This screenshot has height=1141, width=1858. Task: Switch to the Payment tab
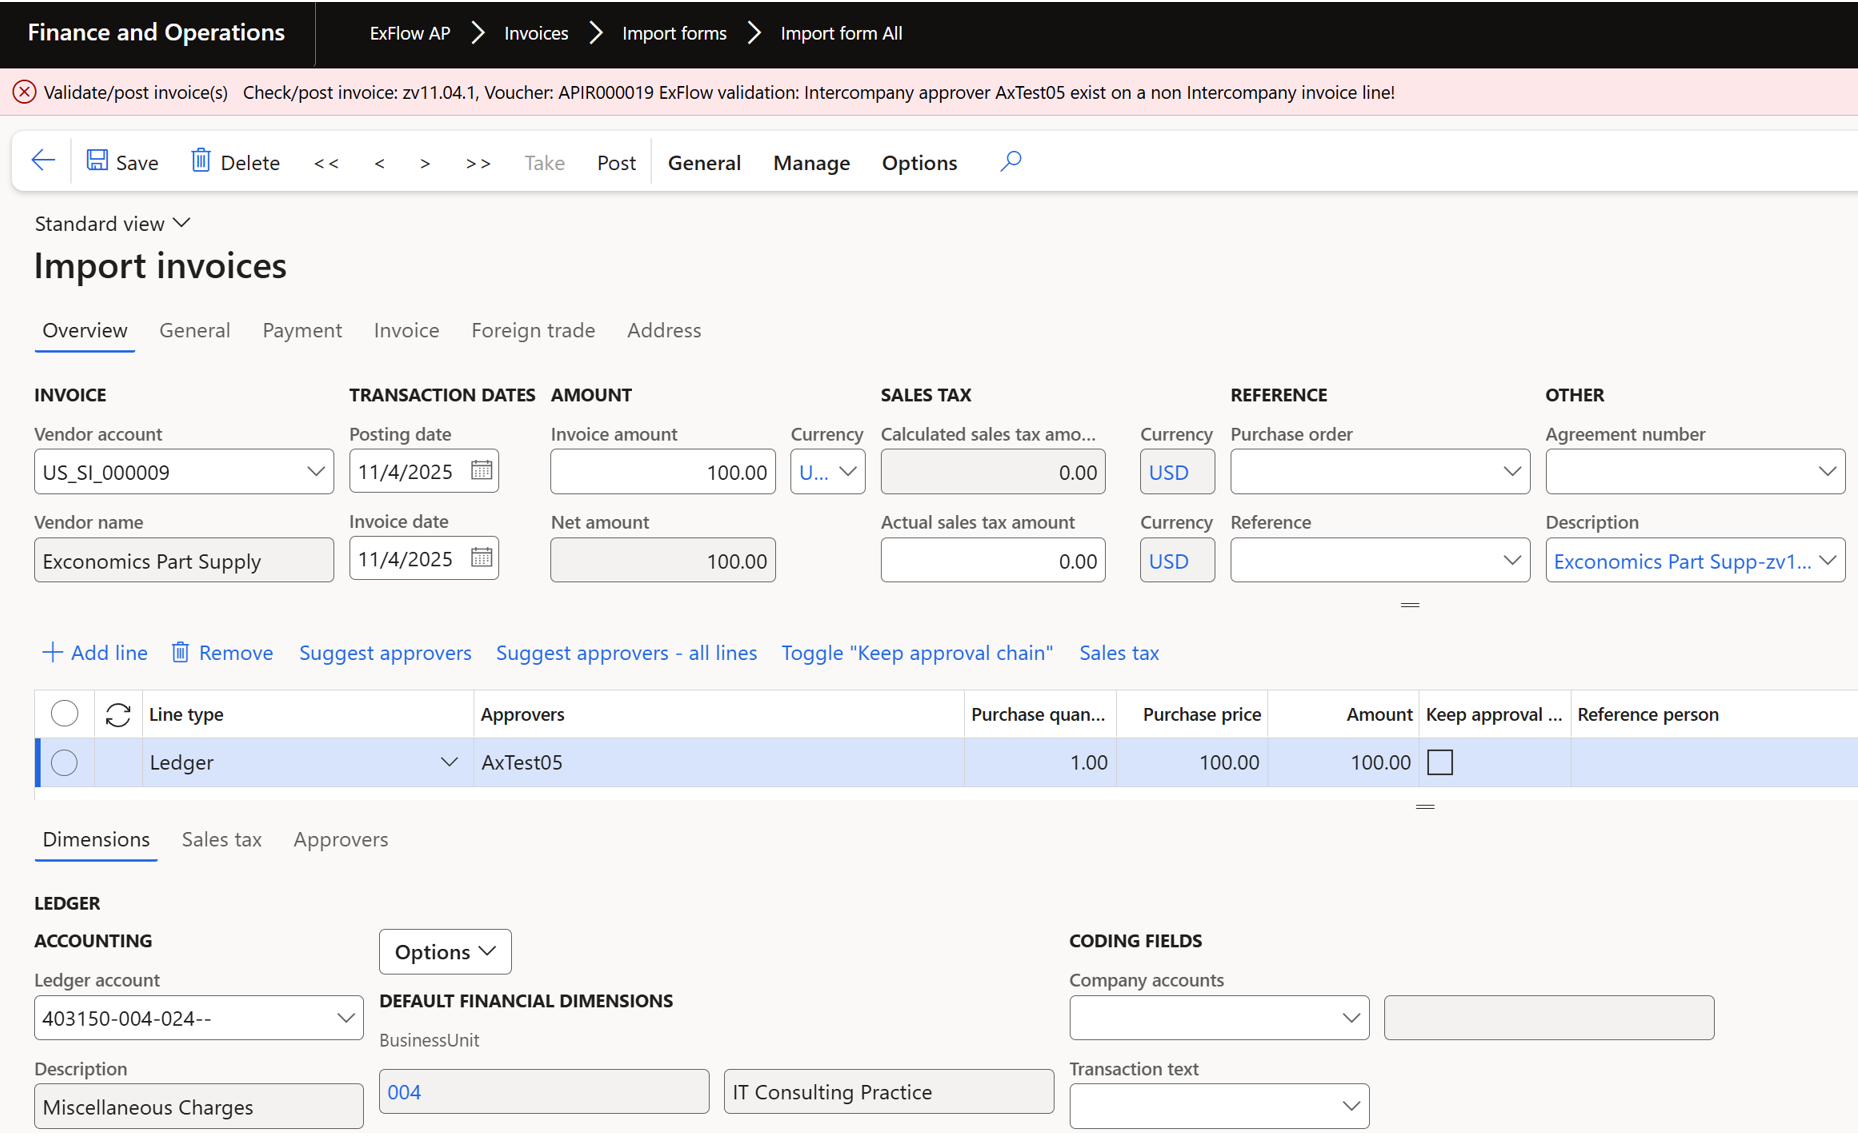[302, 330]
